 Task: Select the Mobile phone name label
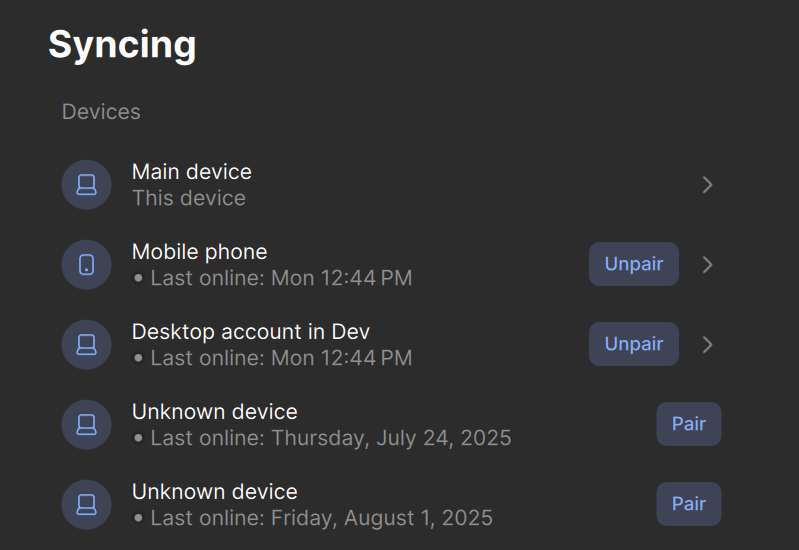199,252
